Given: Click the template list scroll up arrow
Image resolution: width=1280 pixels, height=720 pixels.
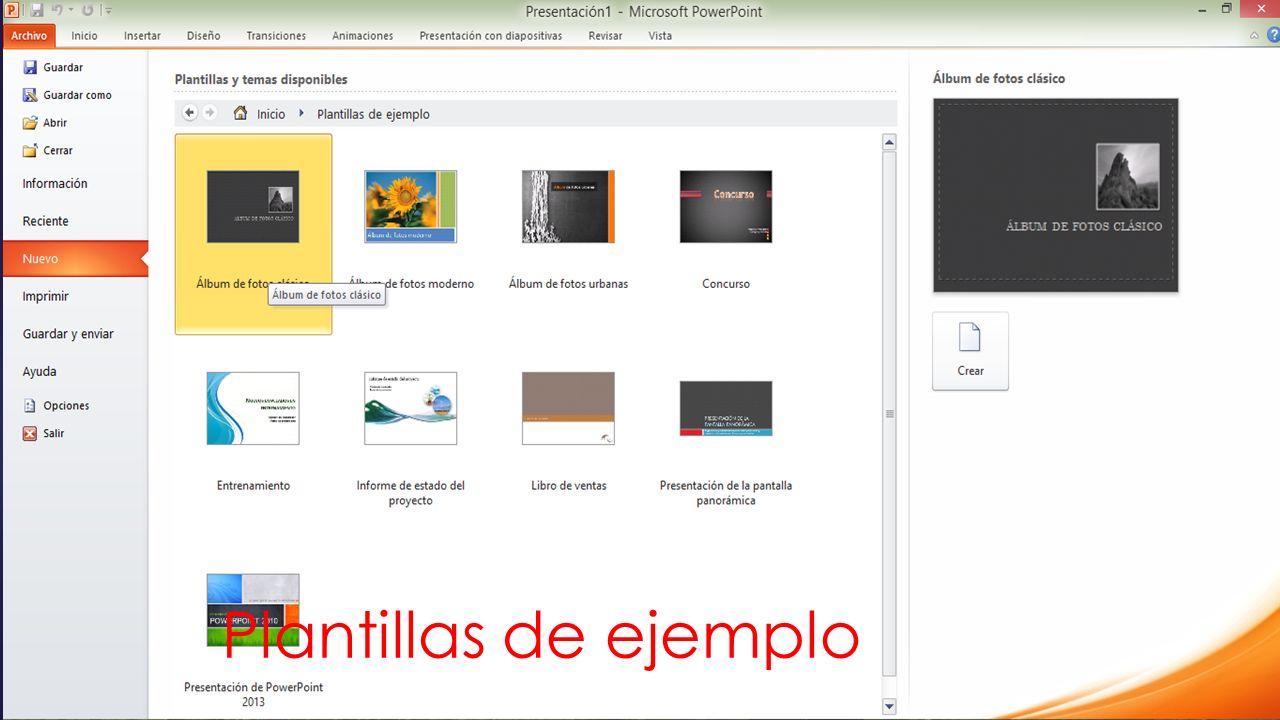Looking at the screenshot, I should [889, 142].
